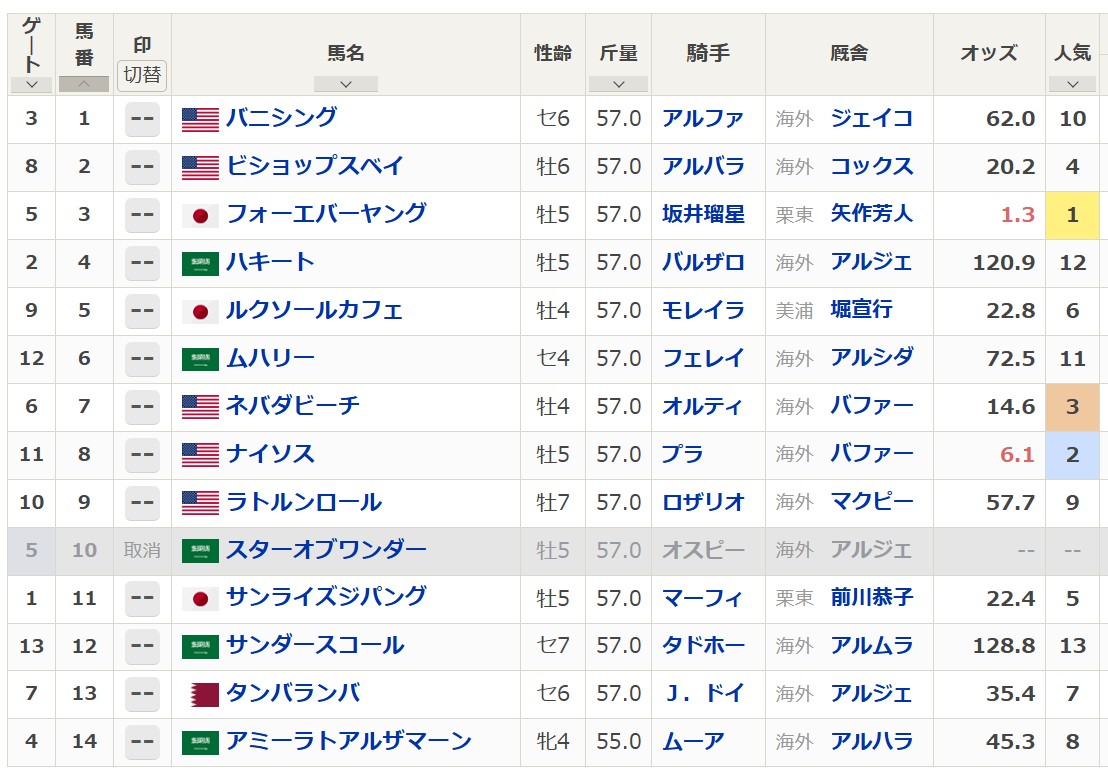1108x768 pixels.
Task: Toggle the mark selector for サンライズジパング
Action: coord(142,599)
